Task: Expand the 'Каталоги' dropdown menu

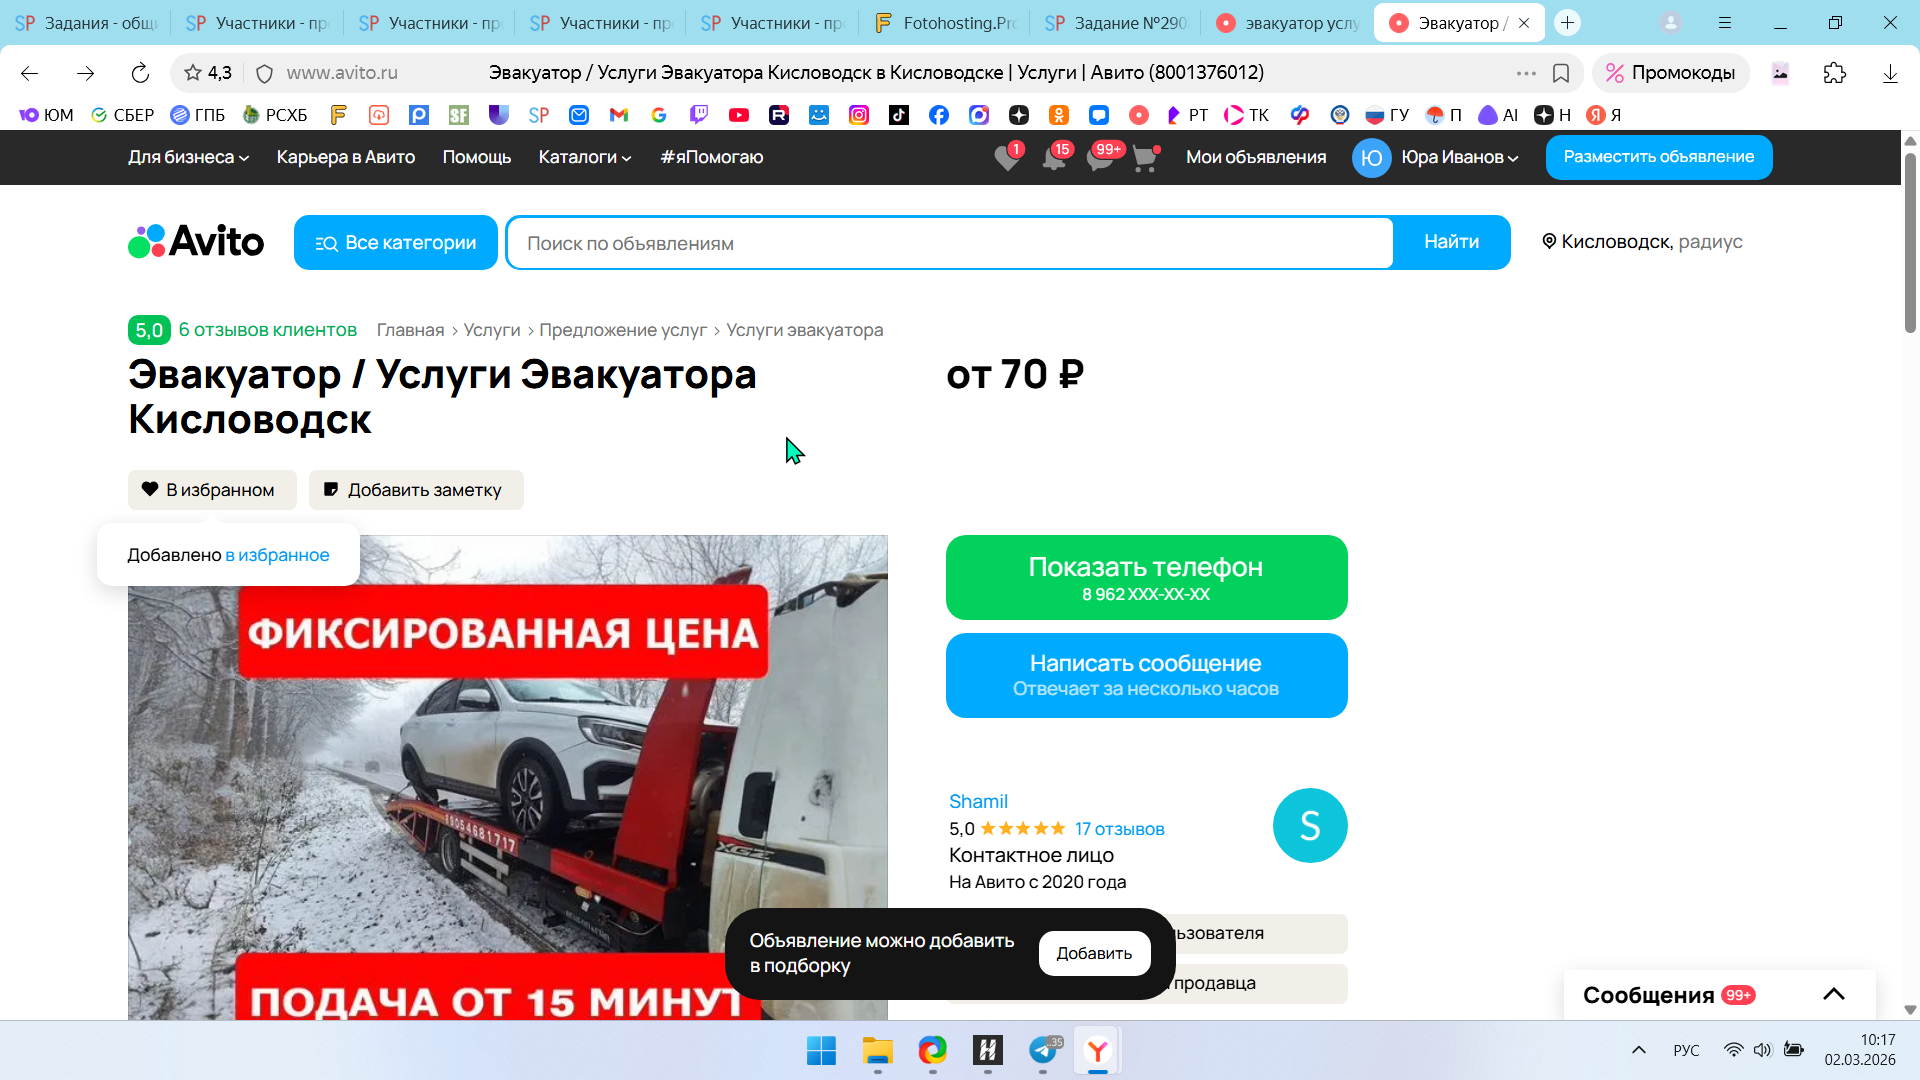Action: [584, 157]
